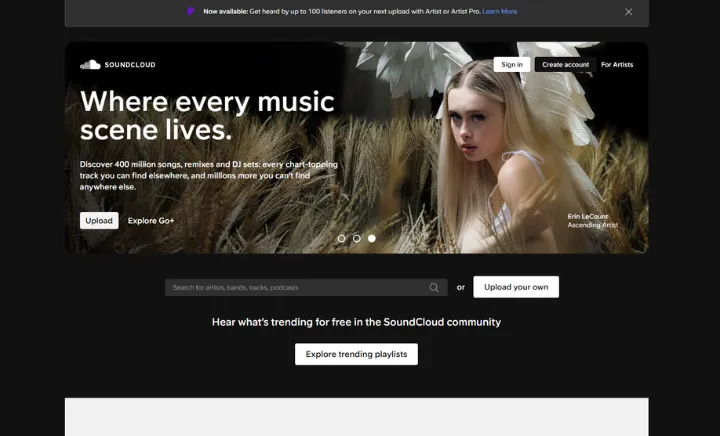Click the SoundCloud cloud logo

pyautogui.click(x=90, y=65)
